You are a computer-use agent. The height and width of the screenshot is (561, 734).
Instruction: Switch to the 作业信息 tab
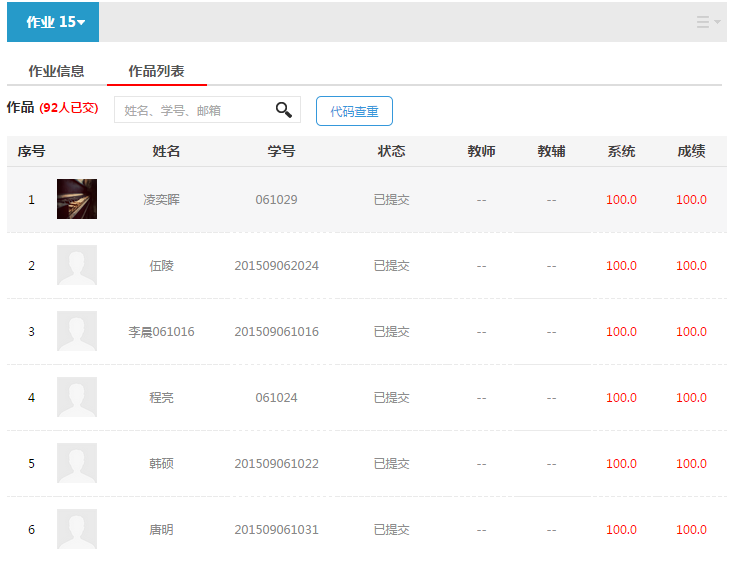pos(56,71)
